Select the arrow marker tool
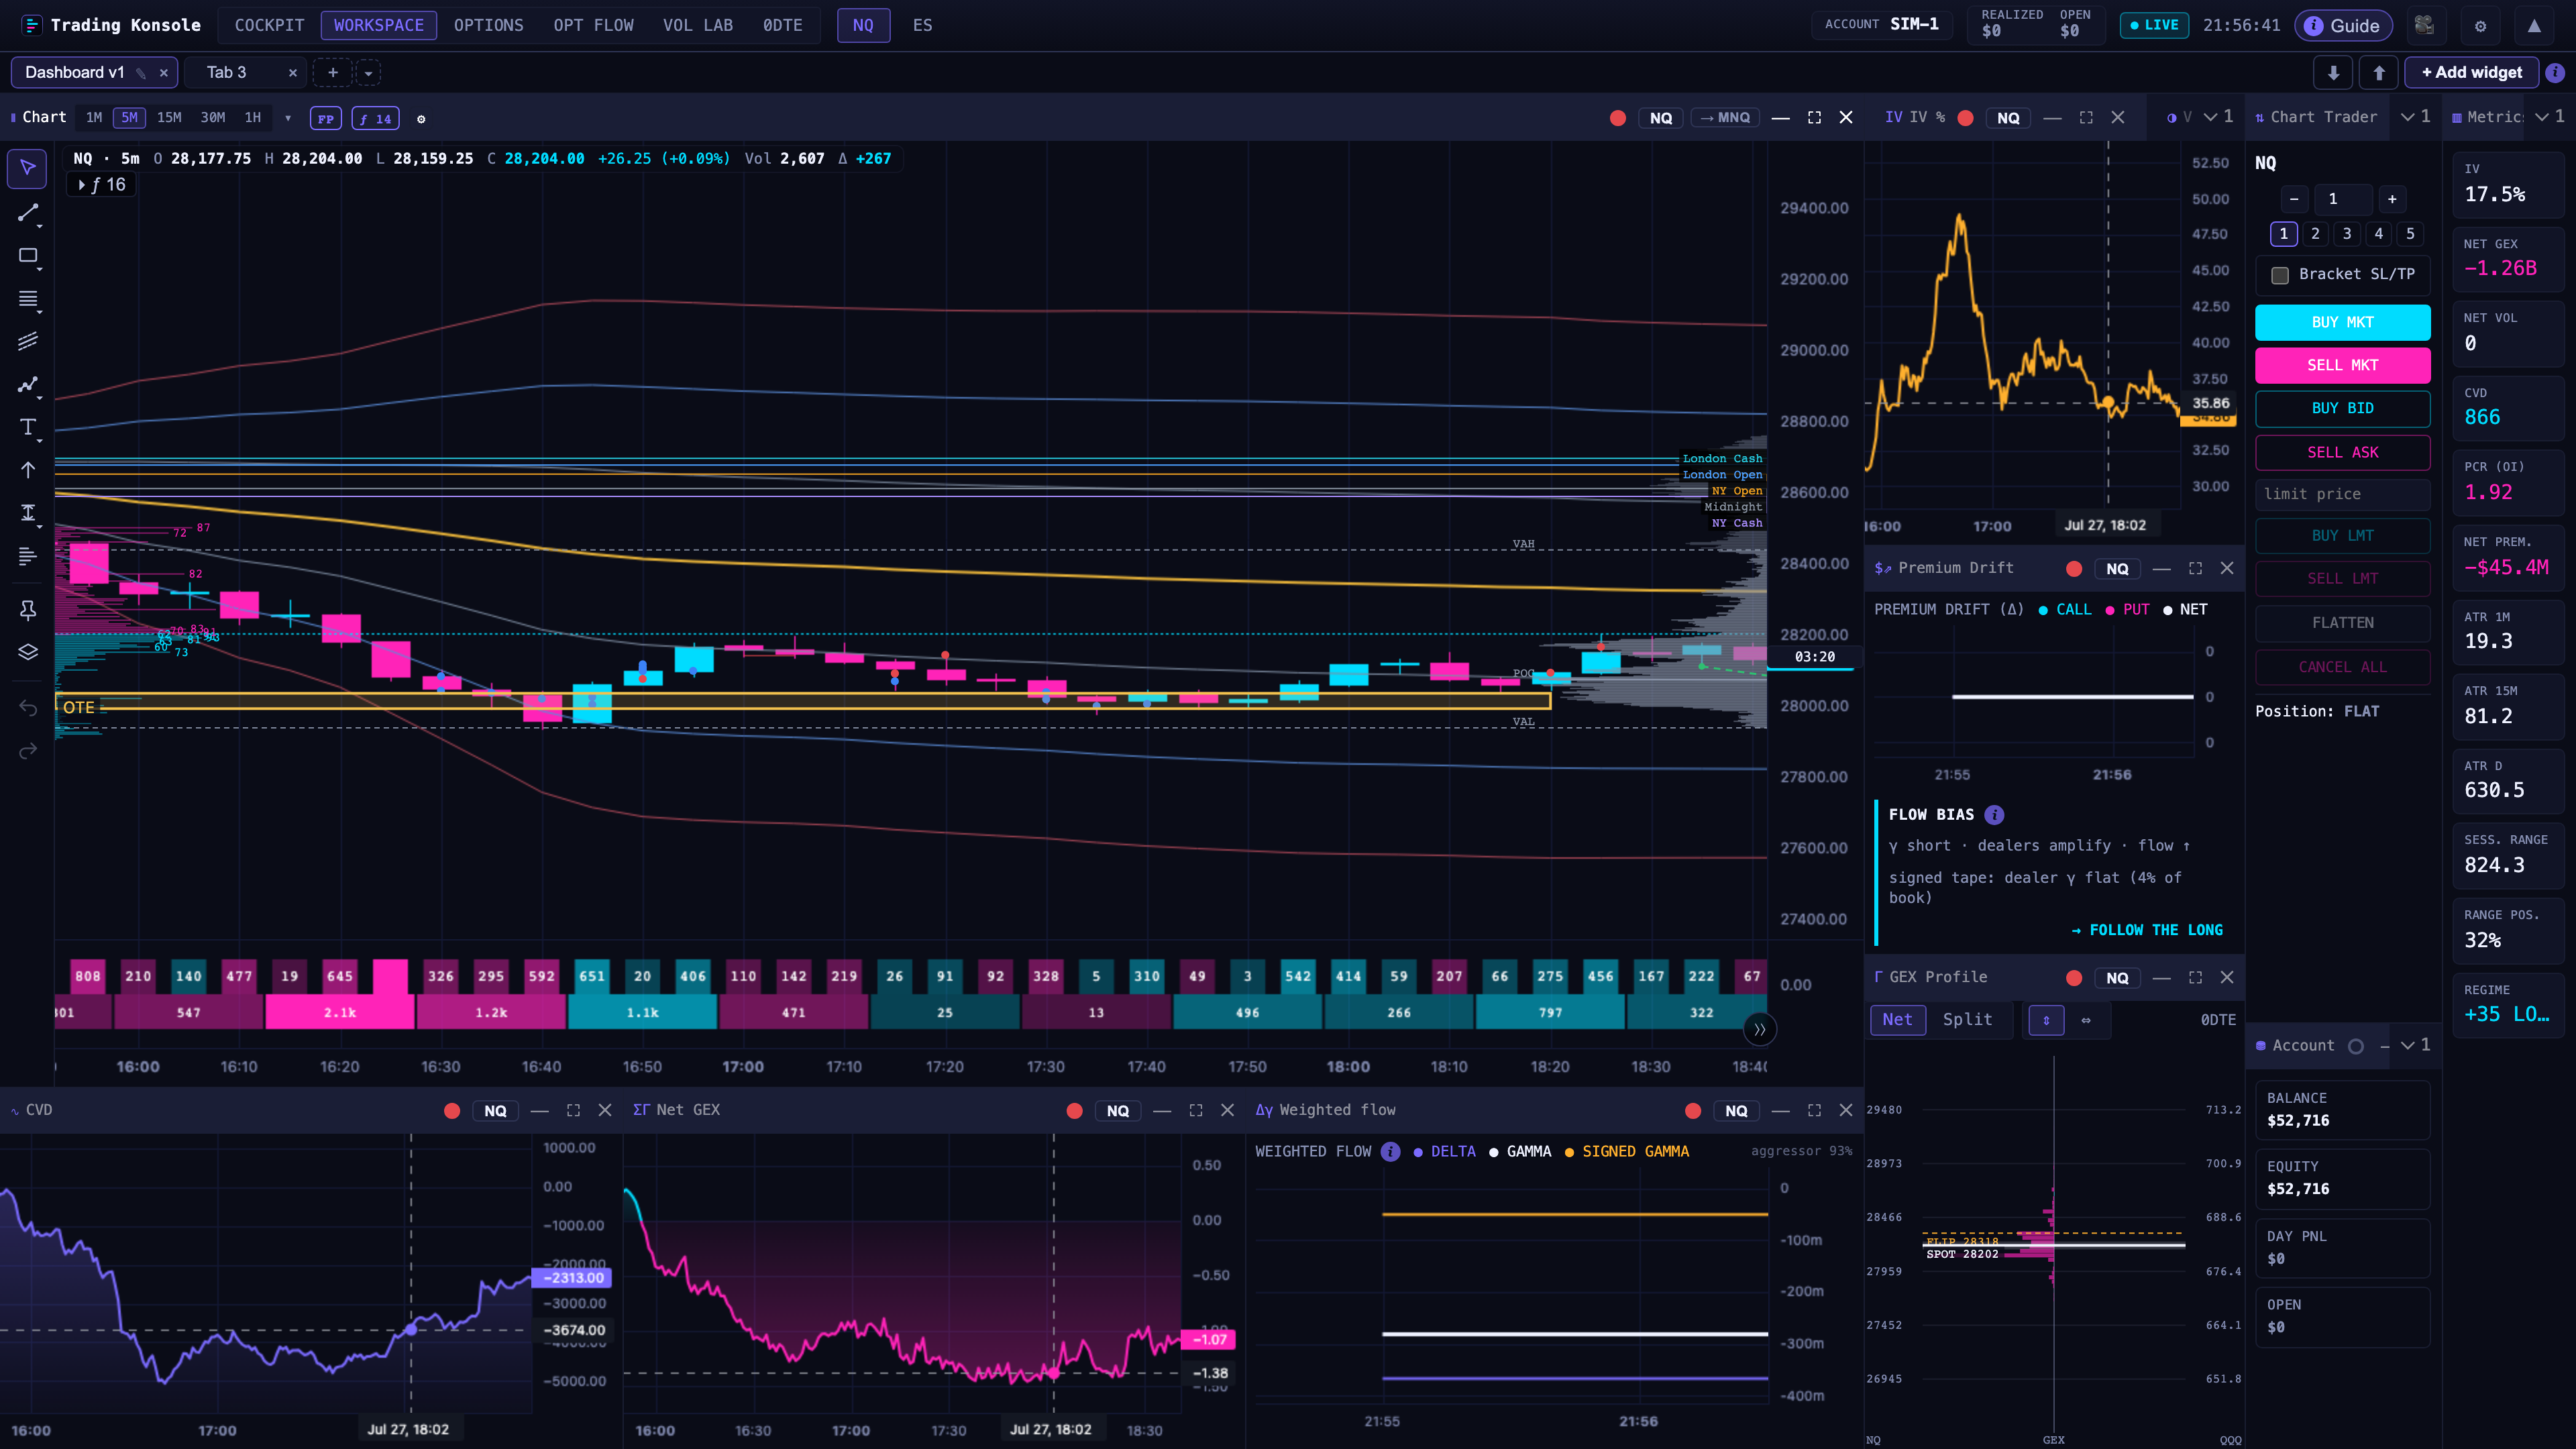The image size is (2576, 1449). [27, 470]
